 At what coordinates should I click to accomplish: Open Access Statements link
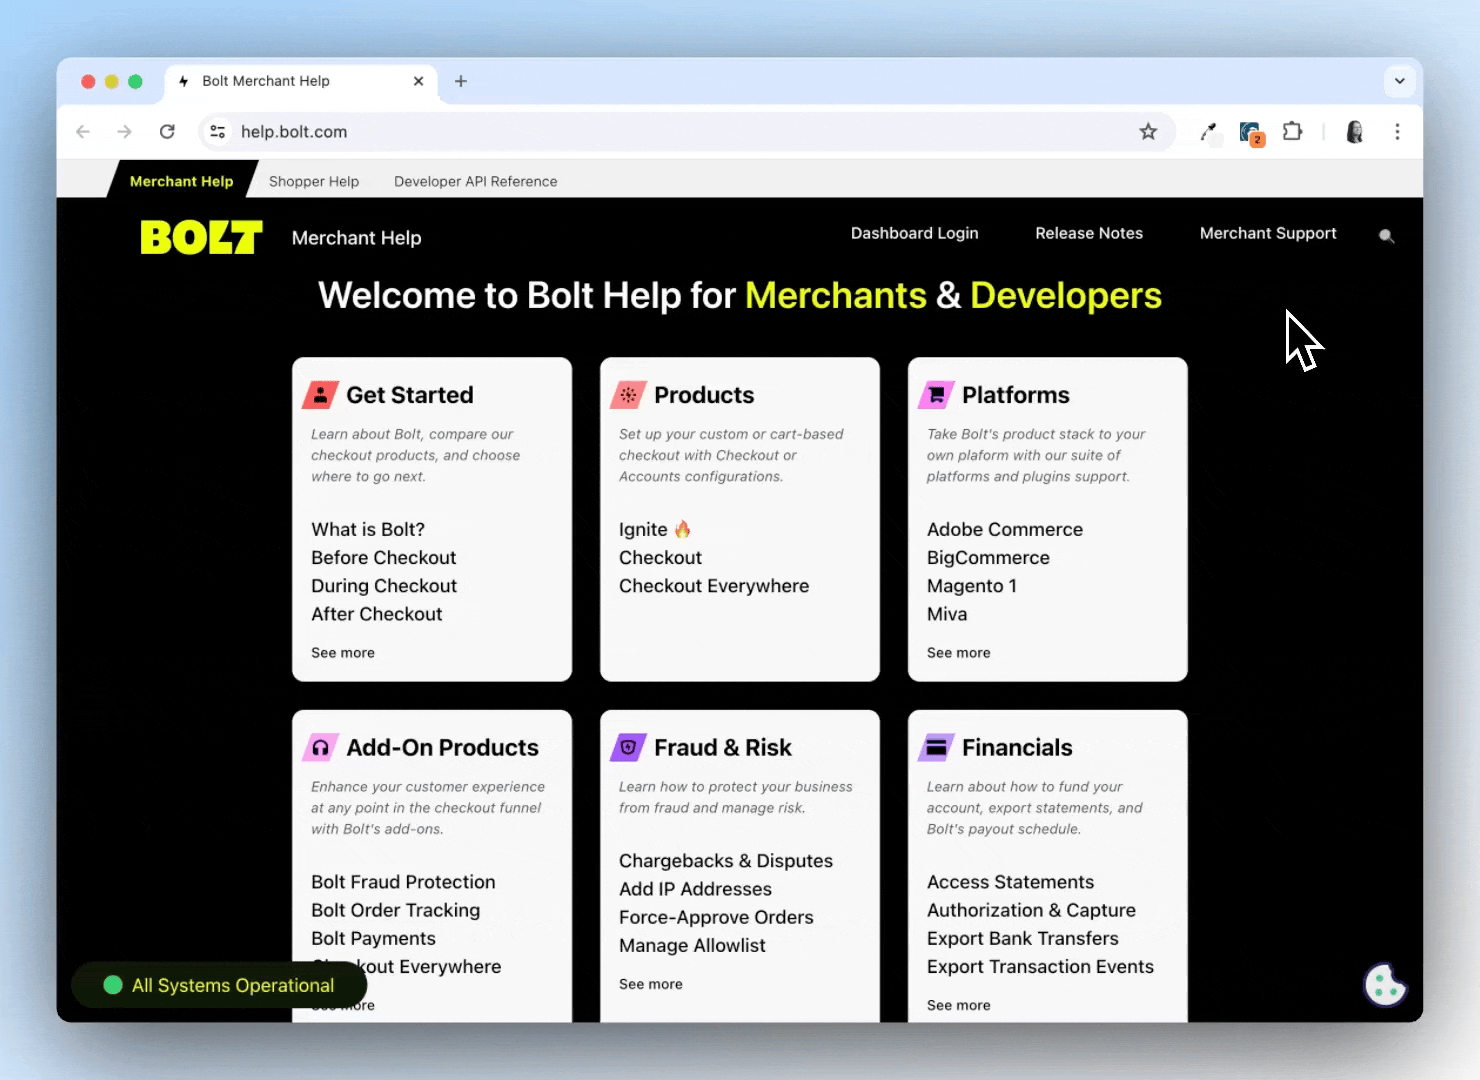coord(1010,881)
